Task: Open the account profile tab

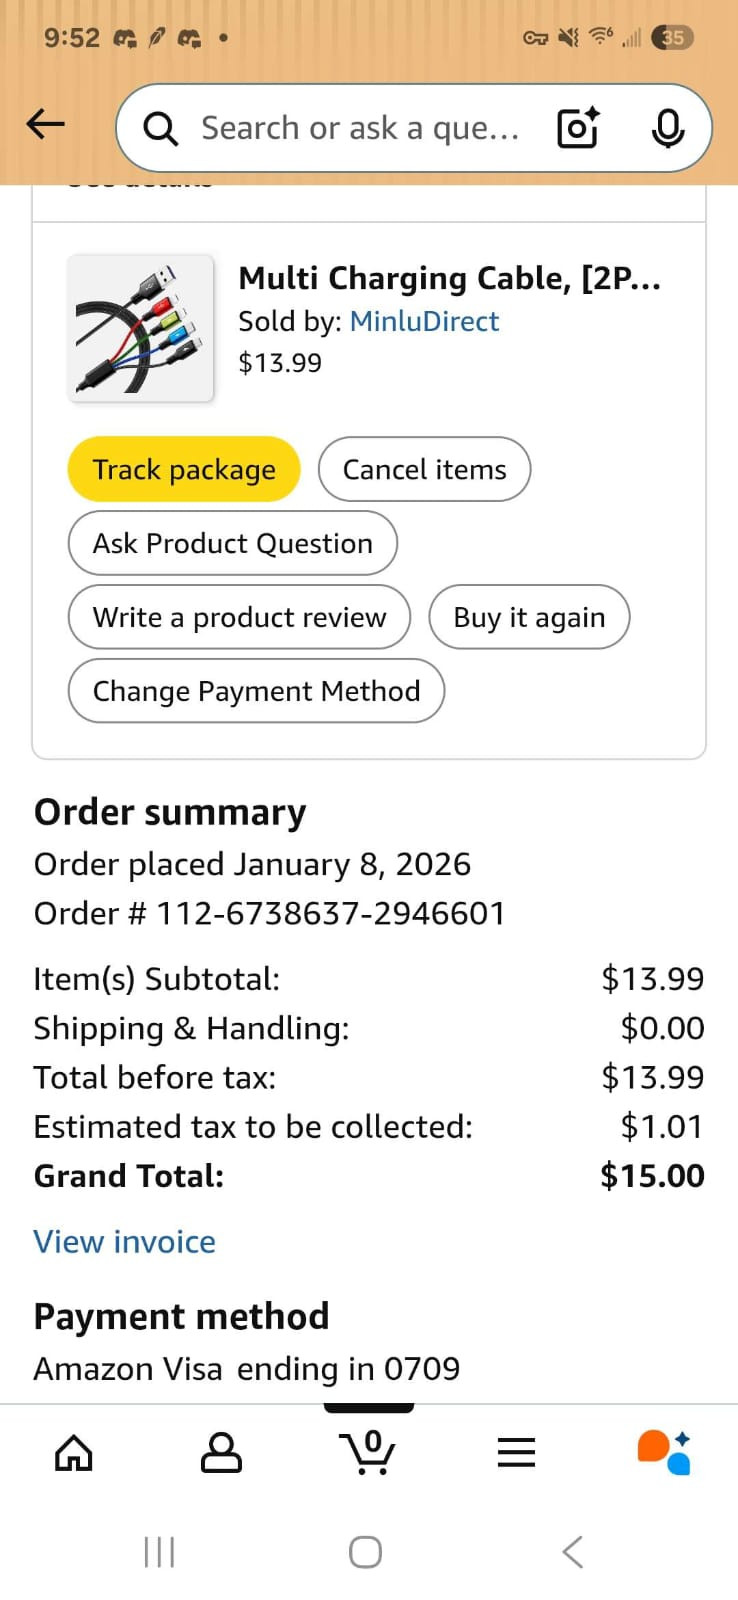Action: tap(221, 1453)
